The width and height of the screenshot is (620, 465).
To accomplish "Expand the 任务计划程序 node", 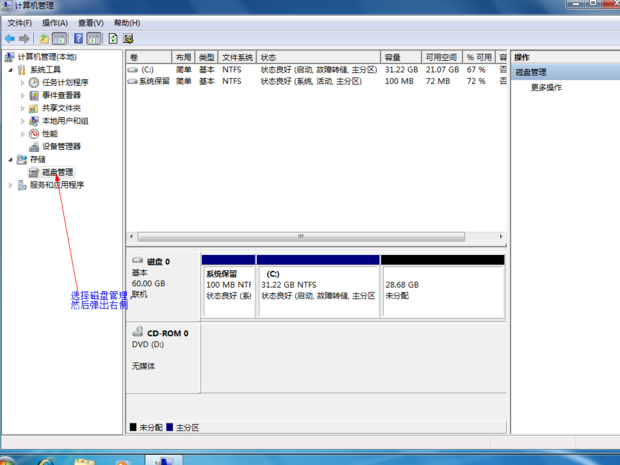I will pos(22,82).
